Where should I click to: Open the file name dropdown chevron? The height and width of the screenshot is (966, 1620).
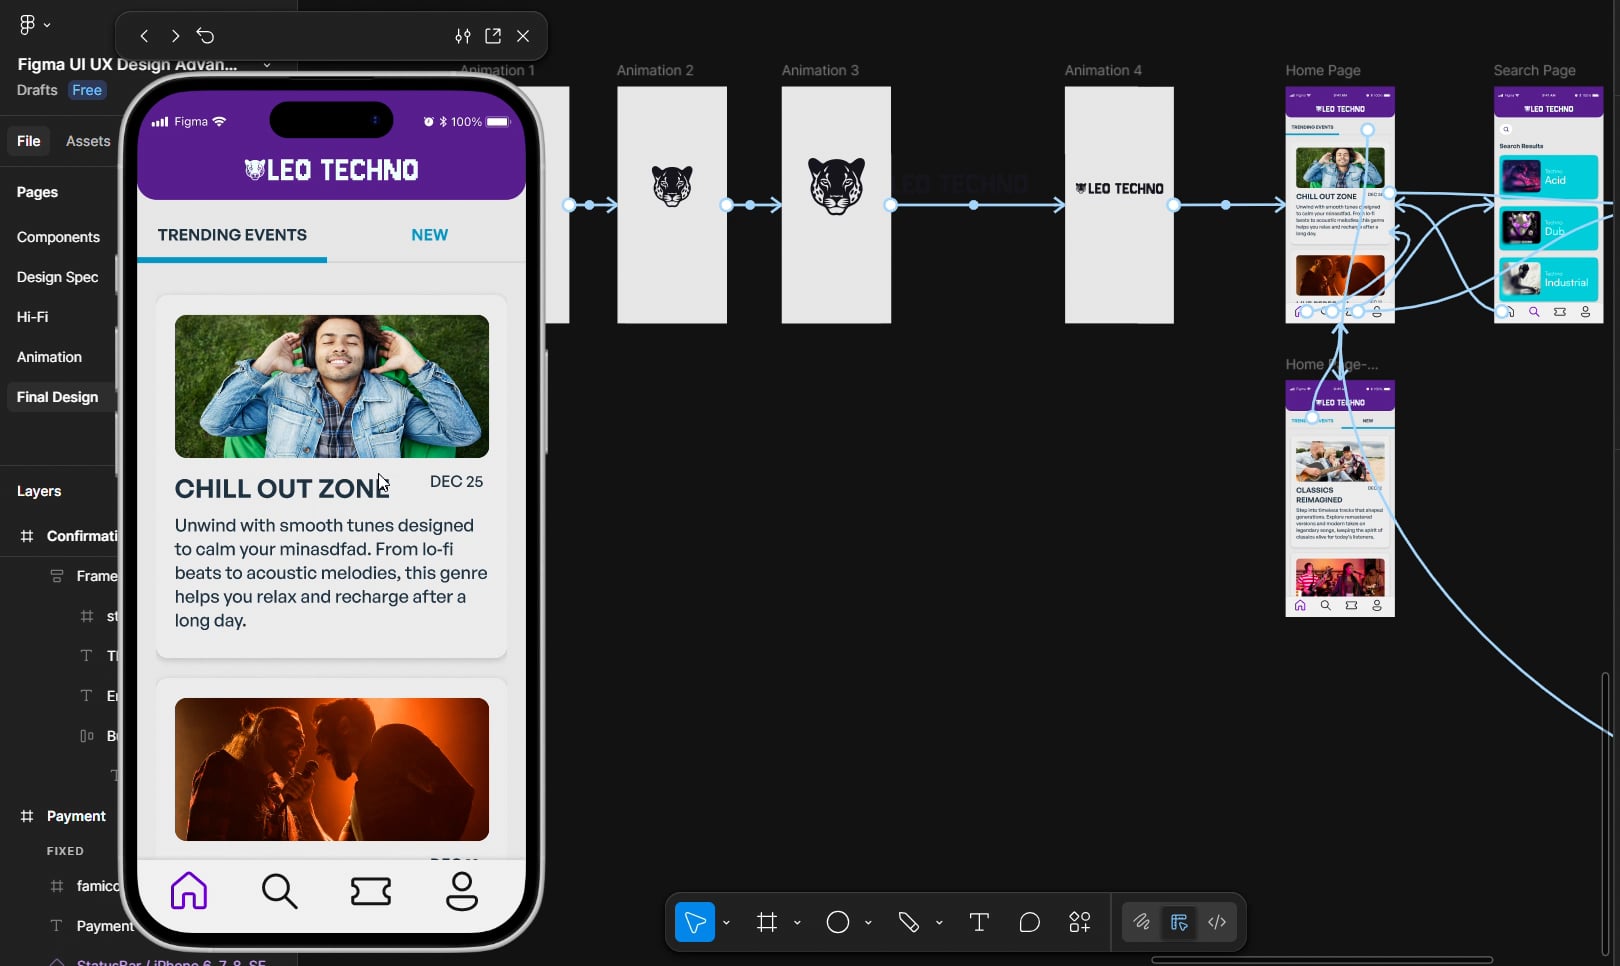click(267, 65)
